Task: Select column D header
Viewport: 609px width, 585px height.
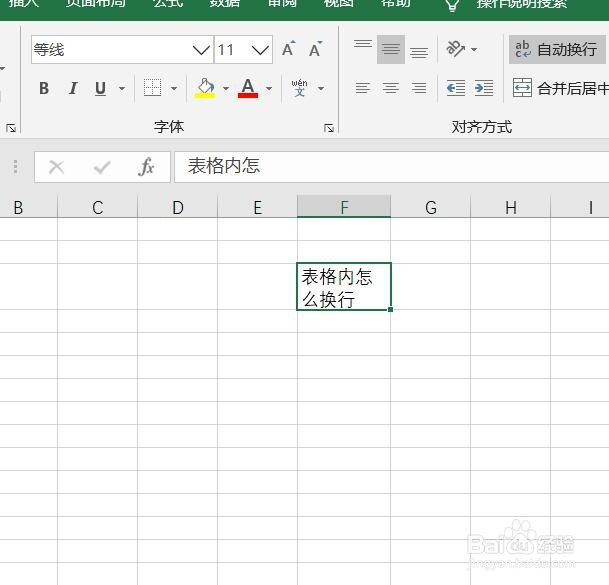Action: tap(177, 207)
